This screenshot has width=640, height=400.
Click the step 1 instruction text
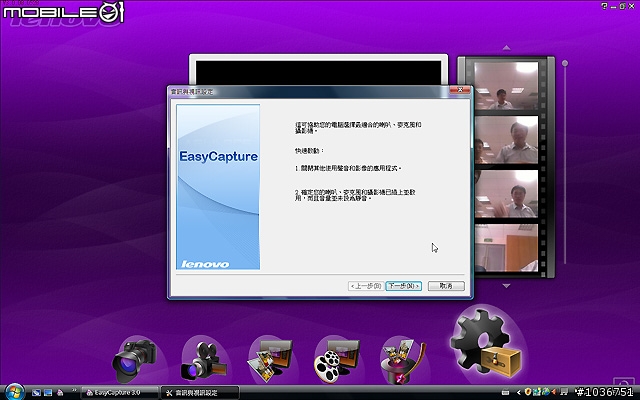(x=348, y=168)
